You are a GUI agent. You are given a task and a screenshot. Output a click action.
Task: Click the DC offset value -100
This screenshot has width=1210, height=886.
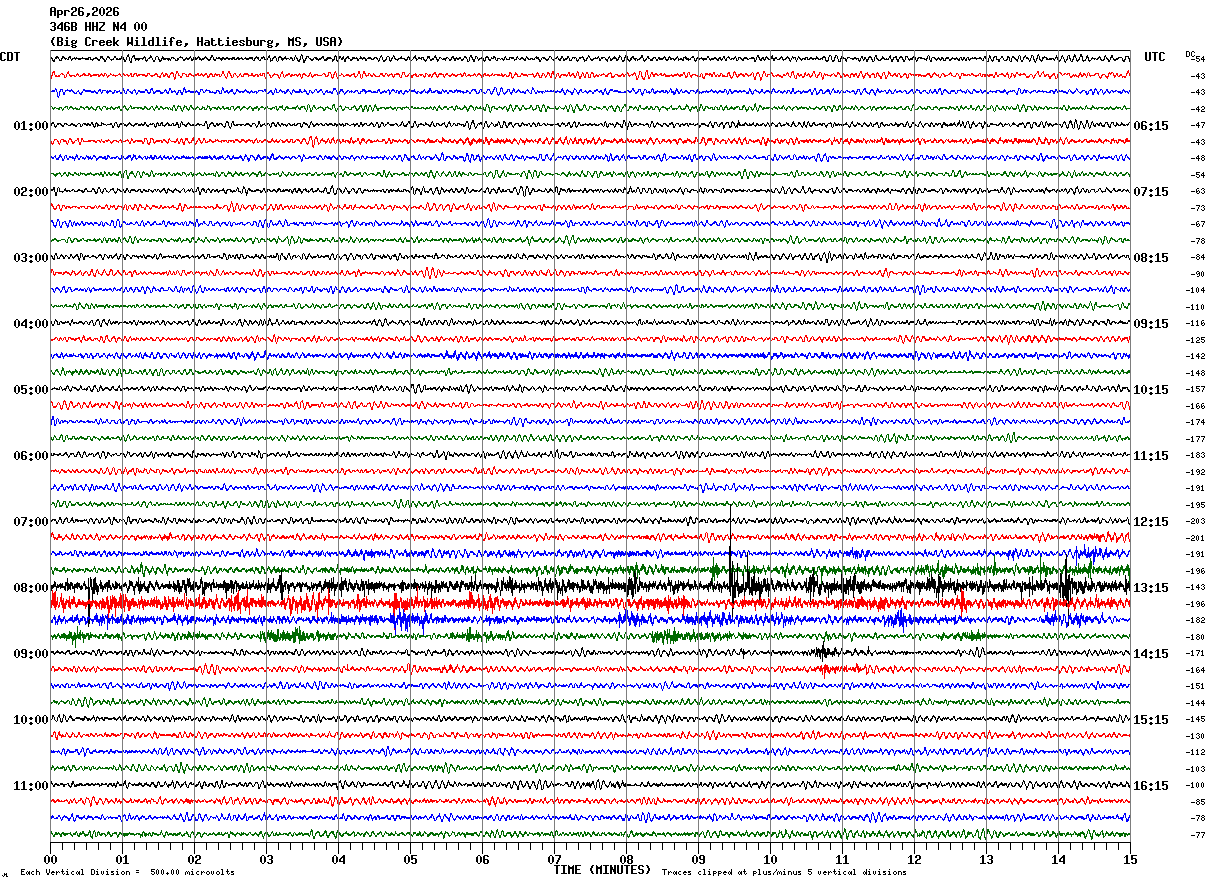pyautogui.click(x=1196, y=786)
